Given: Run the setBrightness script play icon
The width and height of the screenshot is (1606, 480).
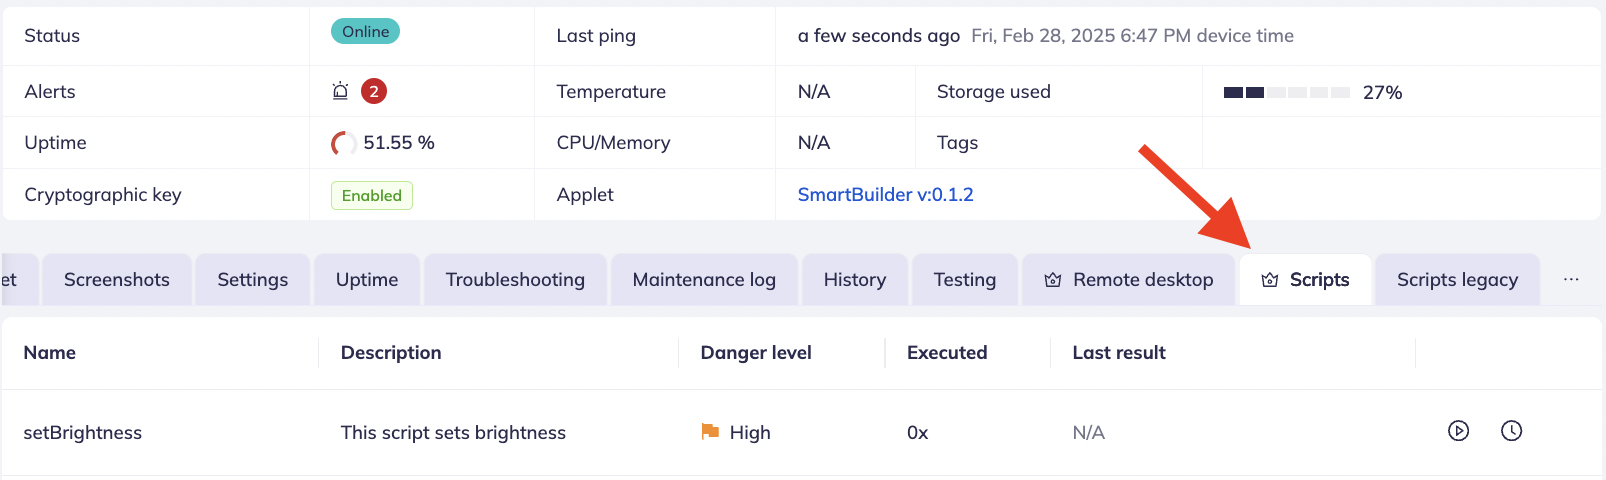Looking at the screenshot, I should [x=1458, y=431].
